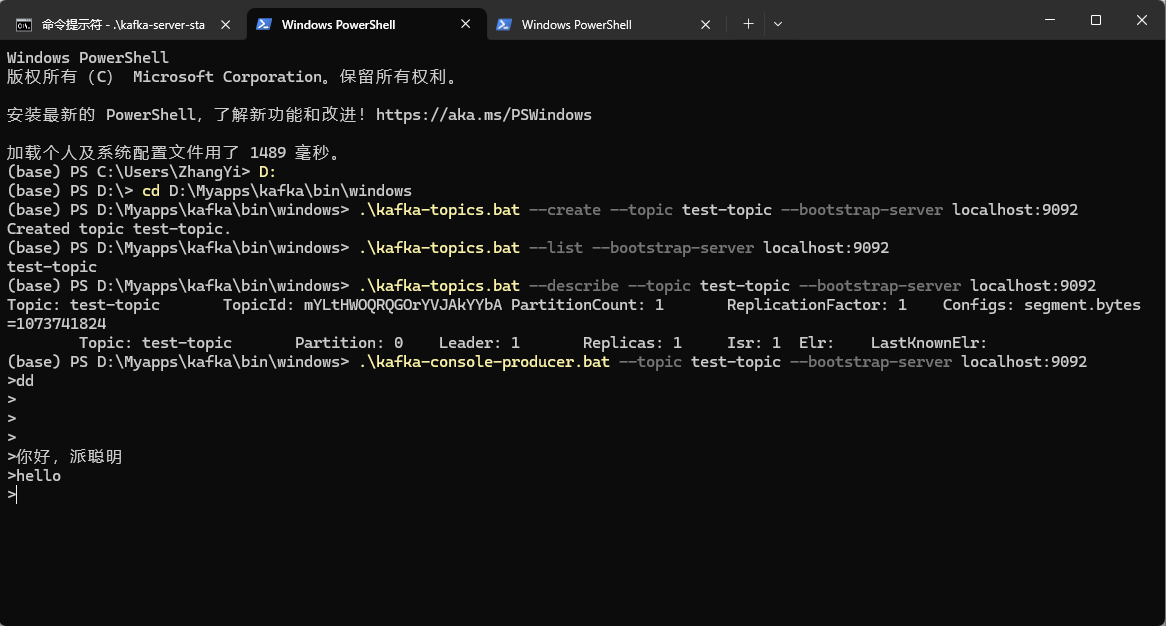Click the text 'Created topic test-topic.'
This screenshot has height=626, width=1166.
pos(119,229)
